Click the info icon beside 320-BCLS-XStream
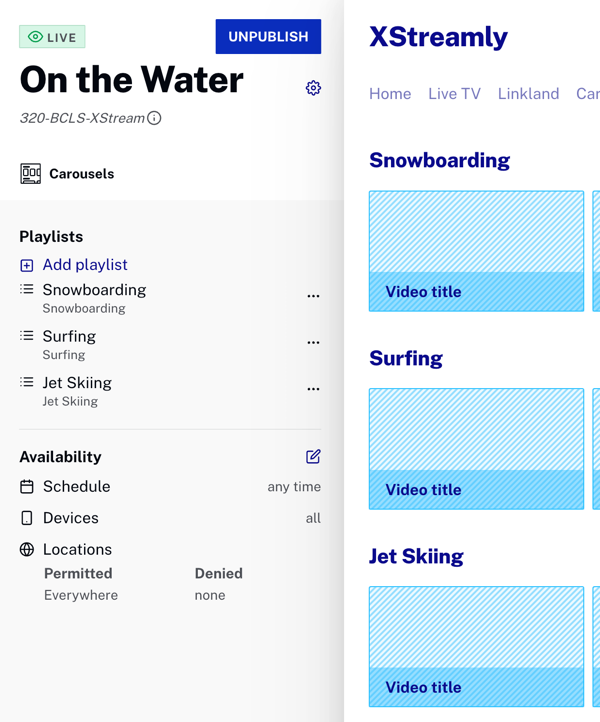The height and width of the screenshot is (722, 600). click(x=154, y=118)
